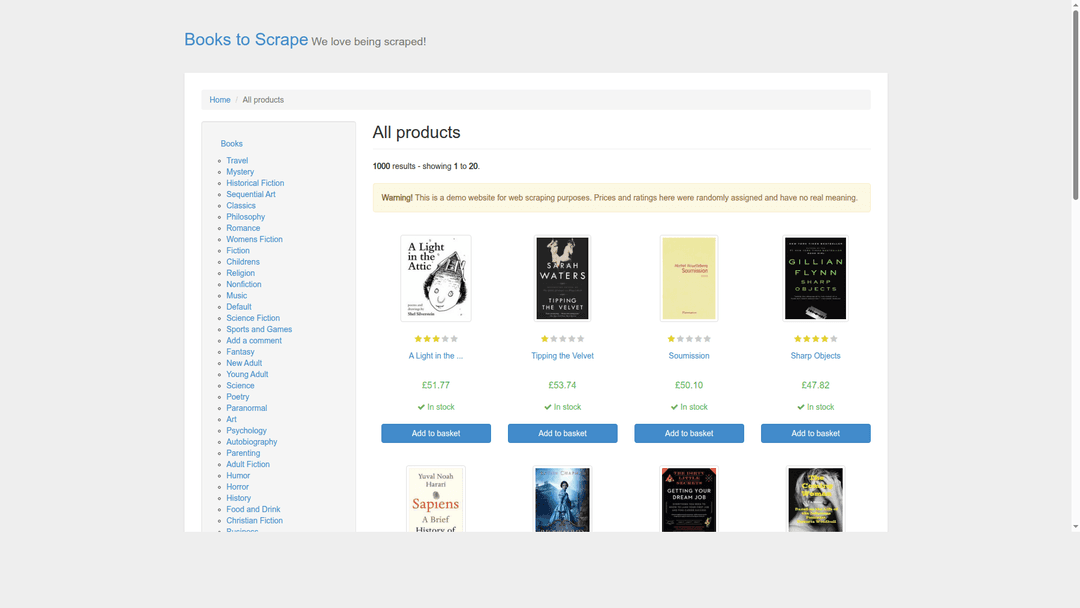Viewport: 1080px width, 608px height.
Task: Click In stock checkmark under £47.82
Action: pos(801,407)
